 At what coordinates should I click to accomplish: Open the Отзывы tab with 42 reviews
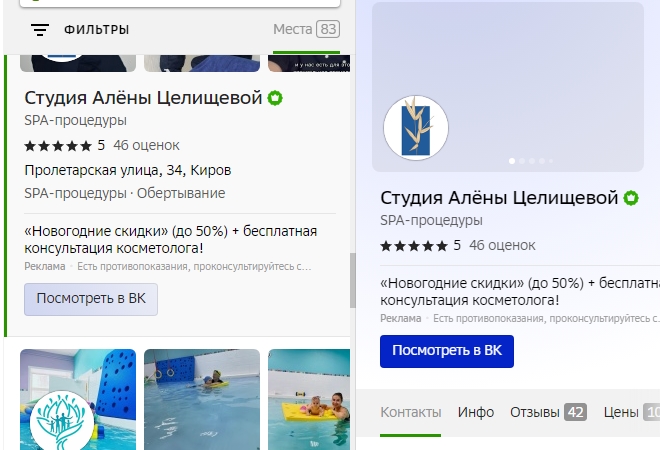pos(547,412)
